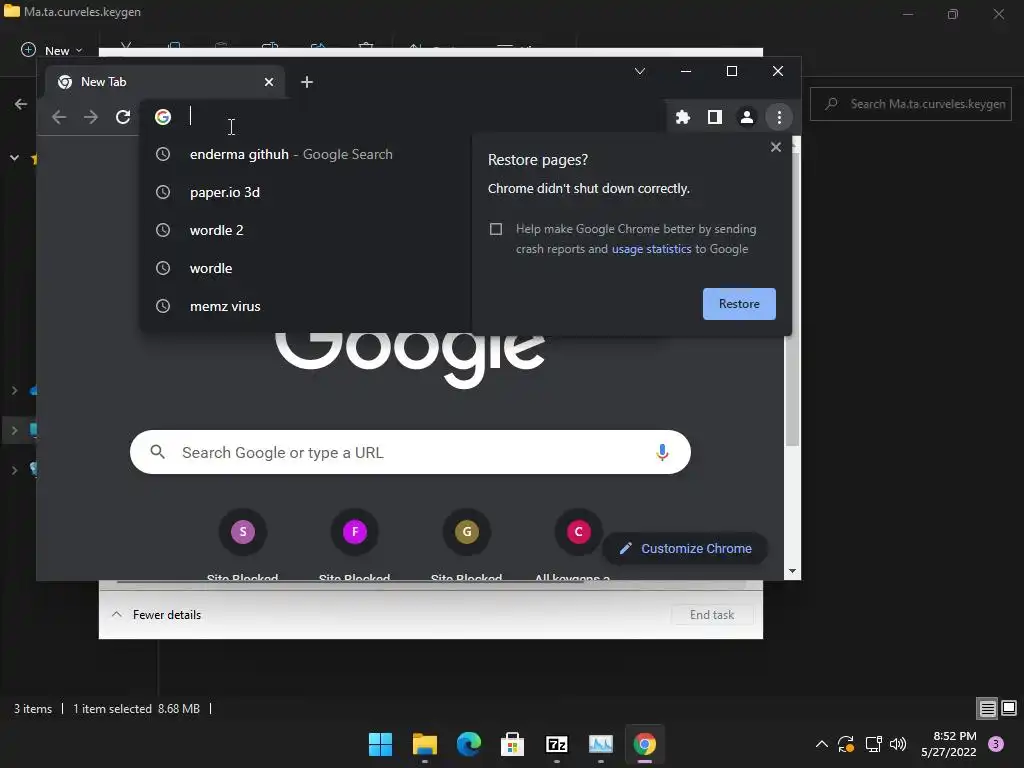This screenshot has height=768, width=1024.
Task: Open the 'S' Site Blocked shortcut
Action: (x=243, y=532)
